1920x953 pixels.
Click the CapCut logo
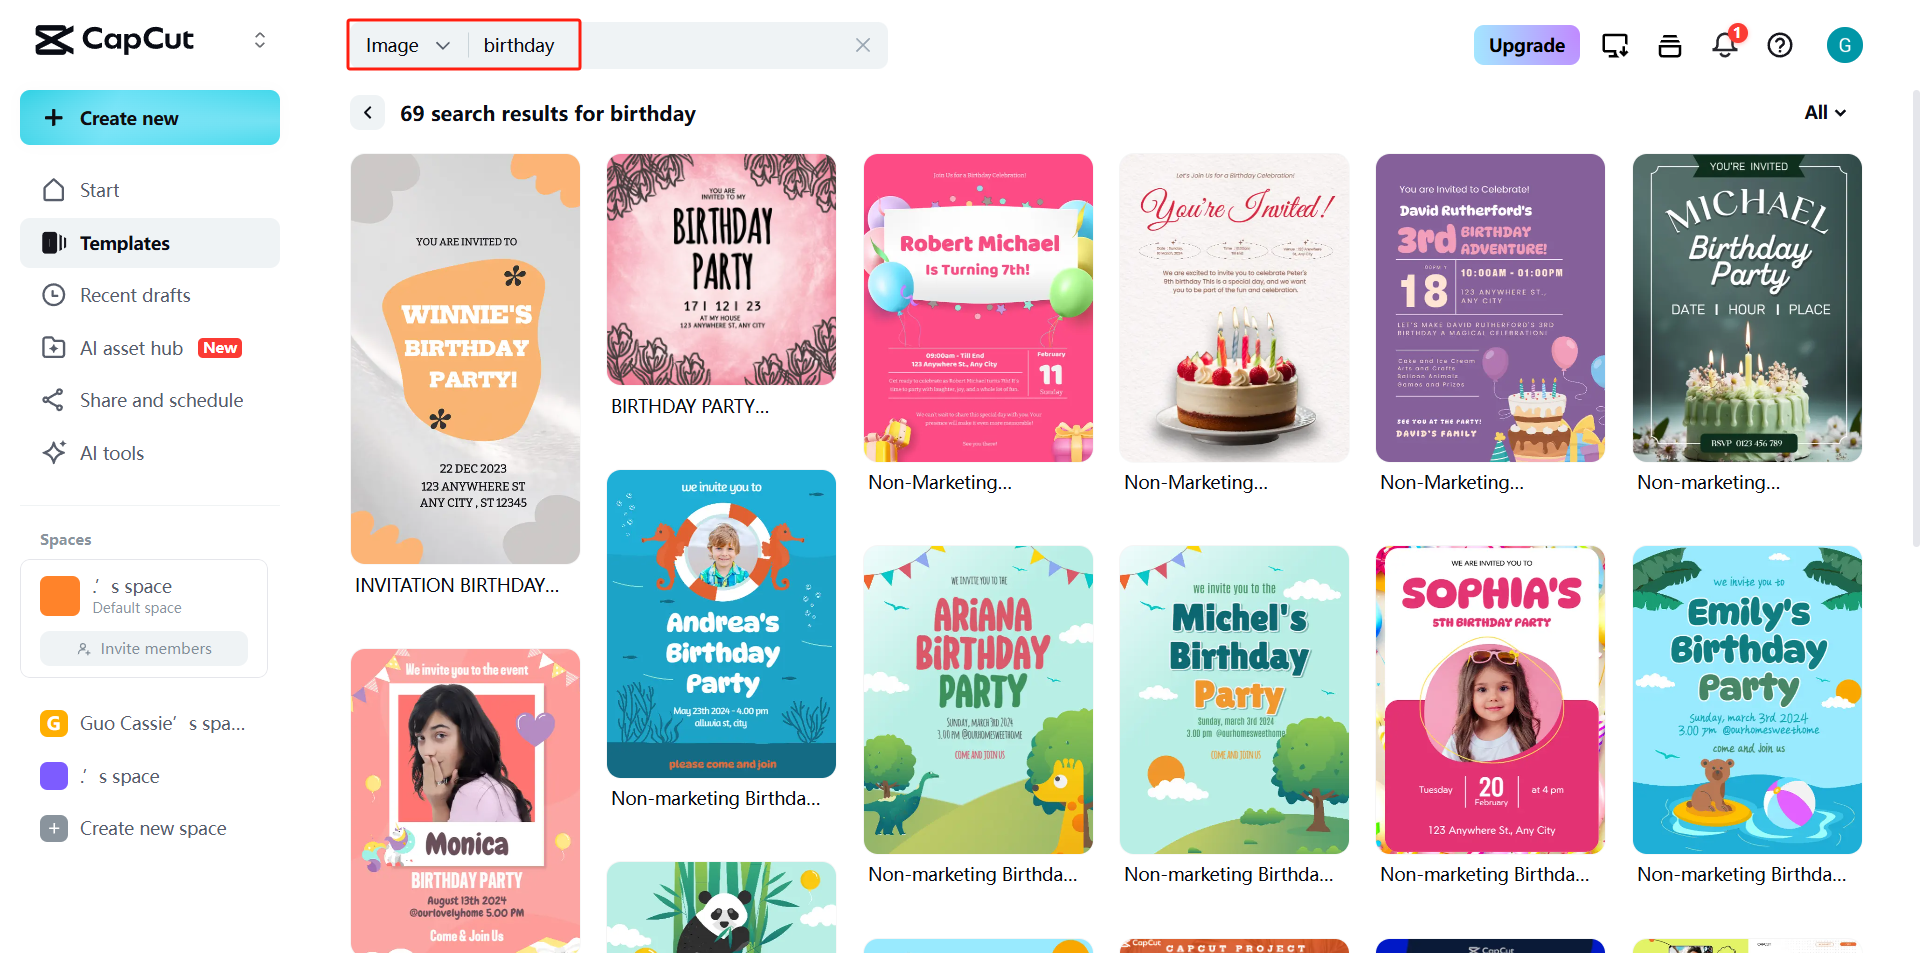(115, 40)
